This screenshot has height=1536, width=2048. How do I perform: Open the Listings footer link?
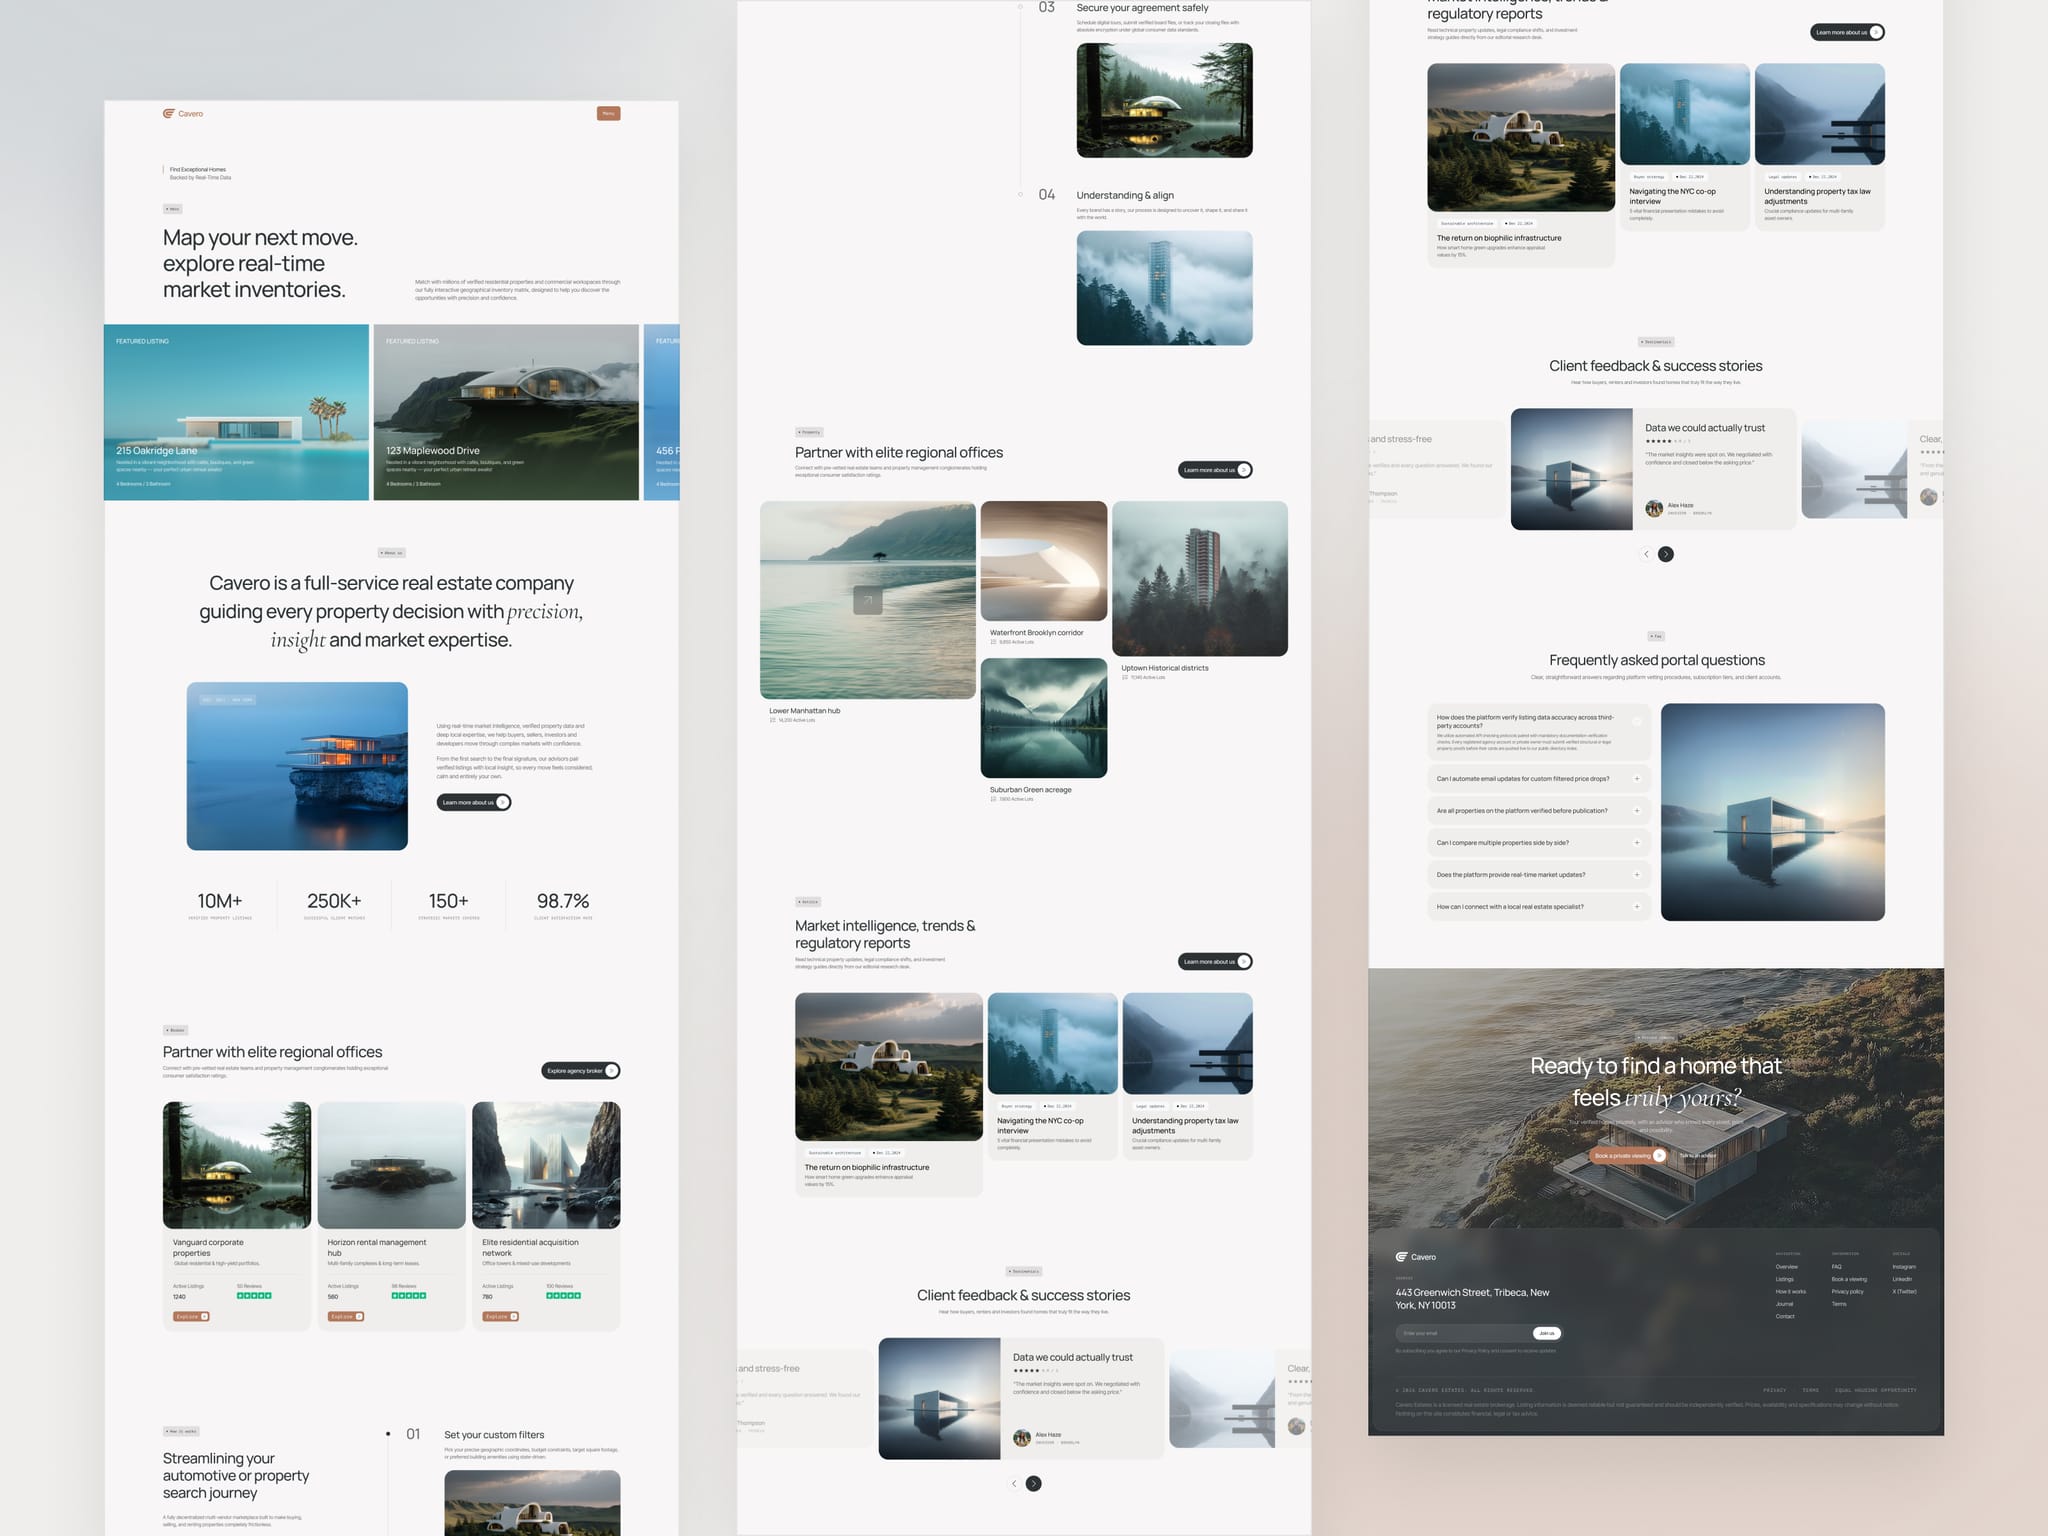pyautogui.click(x=1785, y=1279)
